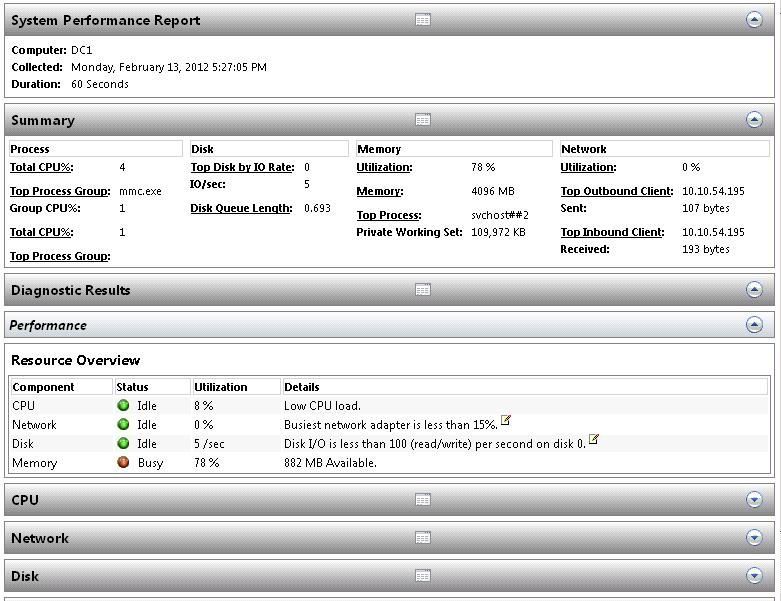Select the mmc.exe process value
This screenshot has height=601, width=781.
[140, 191]
